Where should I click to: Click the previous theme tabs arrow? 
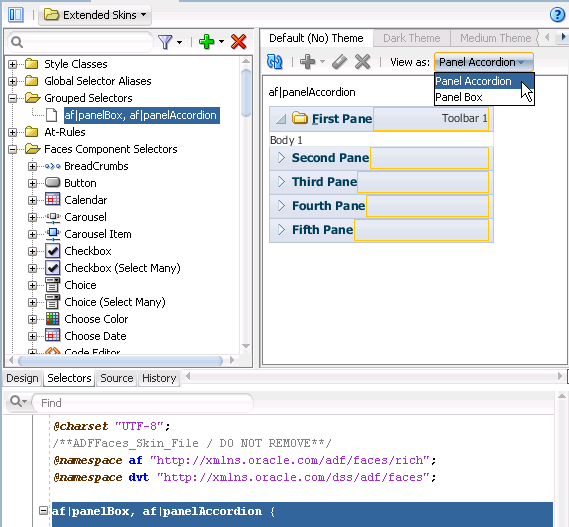[547, 37]
